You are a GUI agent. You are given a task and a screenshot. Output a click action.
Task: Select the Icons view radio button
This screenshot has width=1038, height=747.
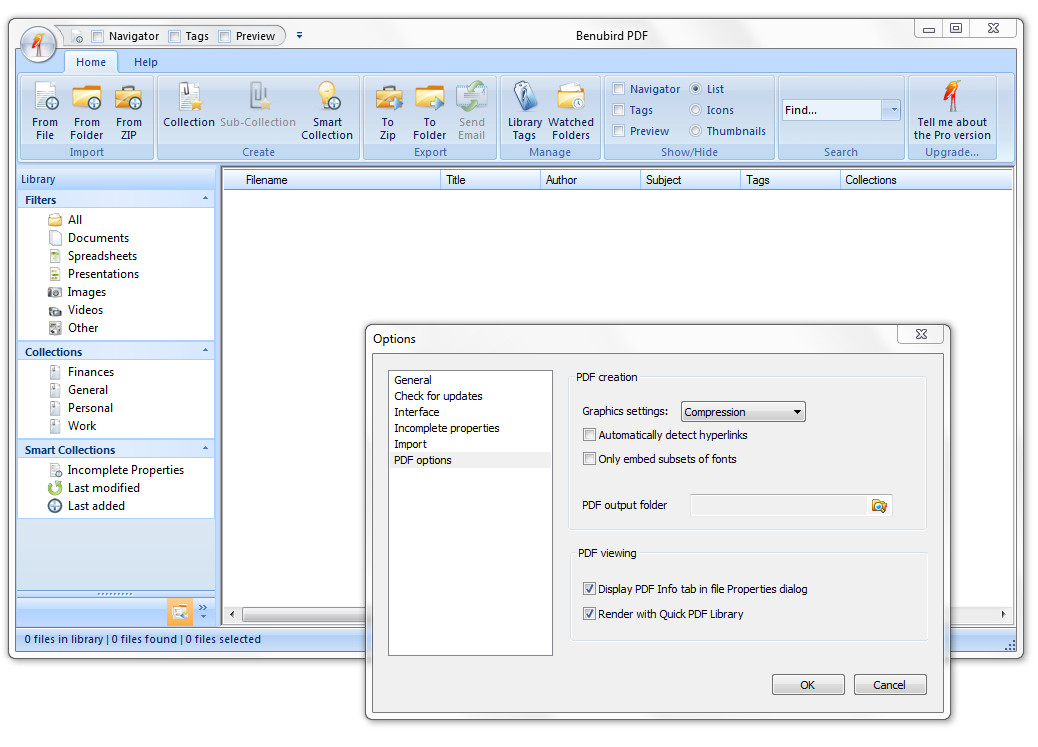695,110
